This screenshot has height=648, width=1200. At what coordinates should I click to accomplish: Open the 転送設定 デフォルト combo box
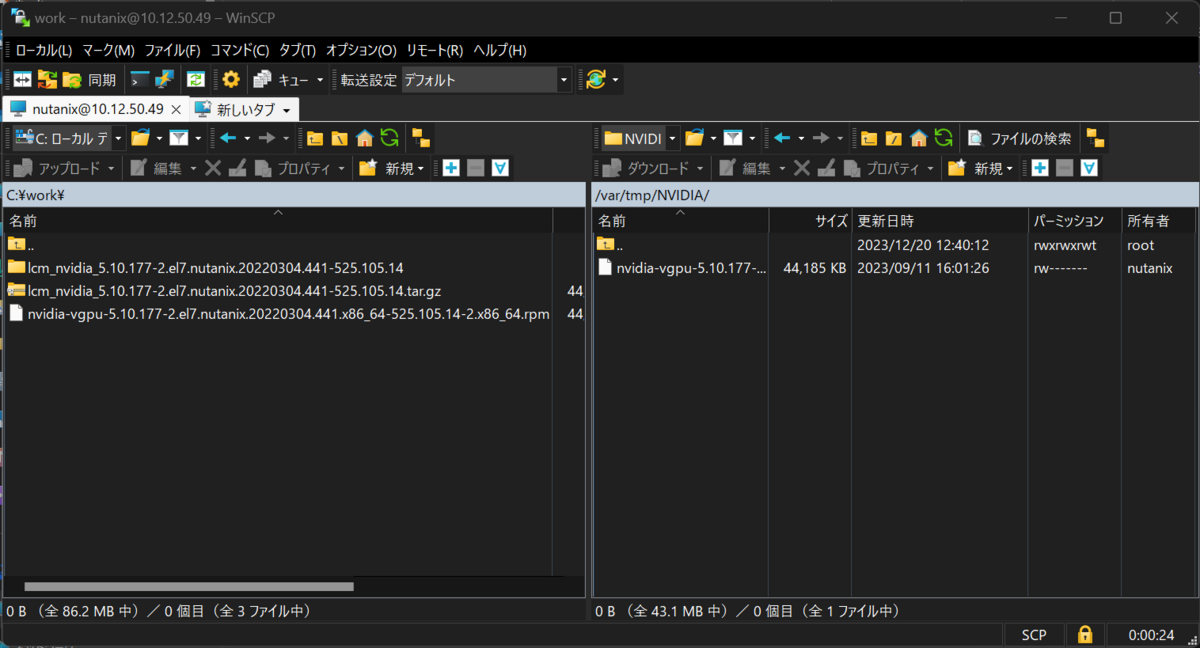(486, 80)
